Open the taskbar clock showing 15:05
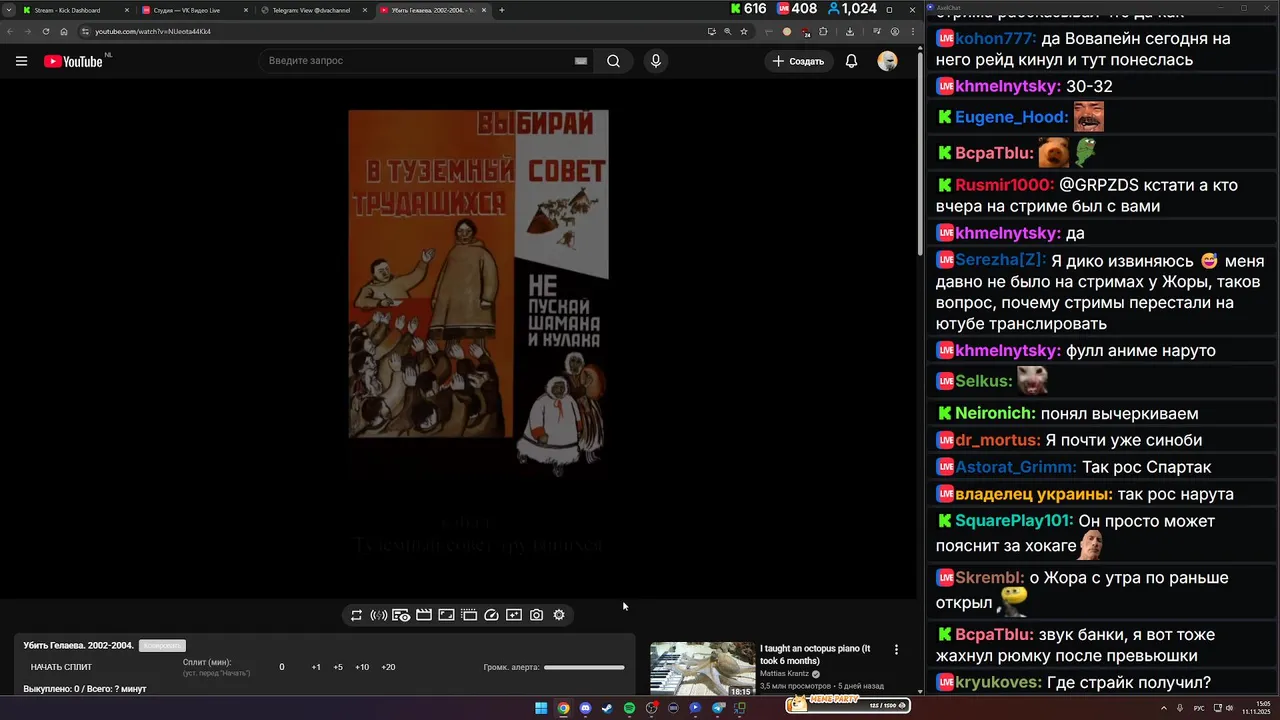This screenshot has height=720, width=1280. coord(1255,708)
